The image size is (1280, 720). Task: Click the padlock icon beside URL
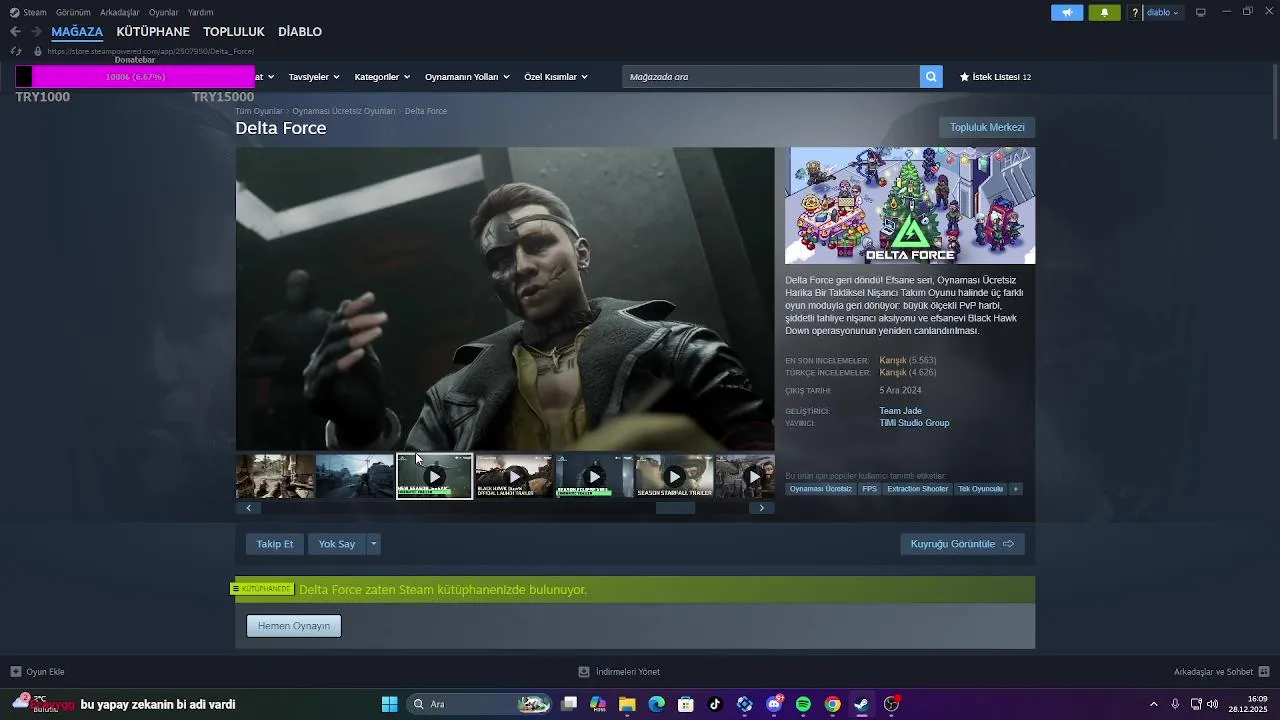coord(38,51)
